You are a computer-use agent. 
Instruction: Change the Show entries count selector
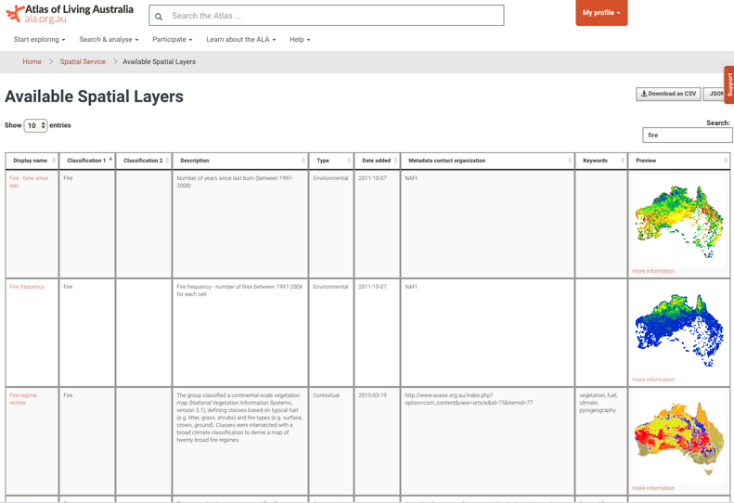tap(36, 126)
